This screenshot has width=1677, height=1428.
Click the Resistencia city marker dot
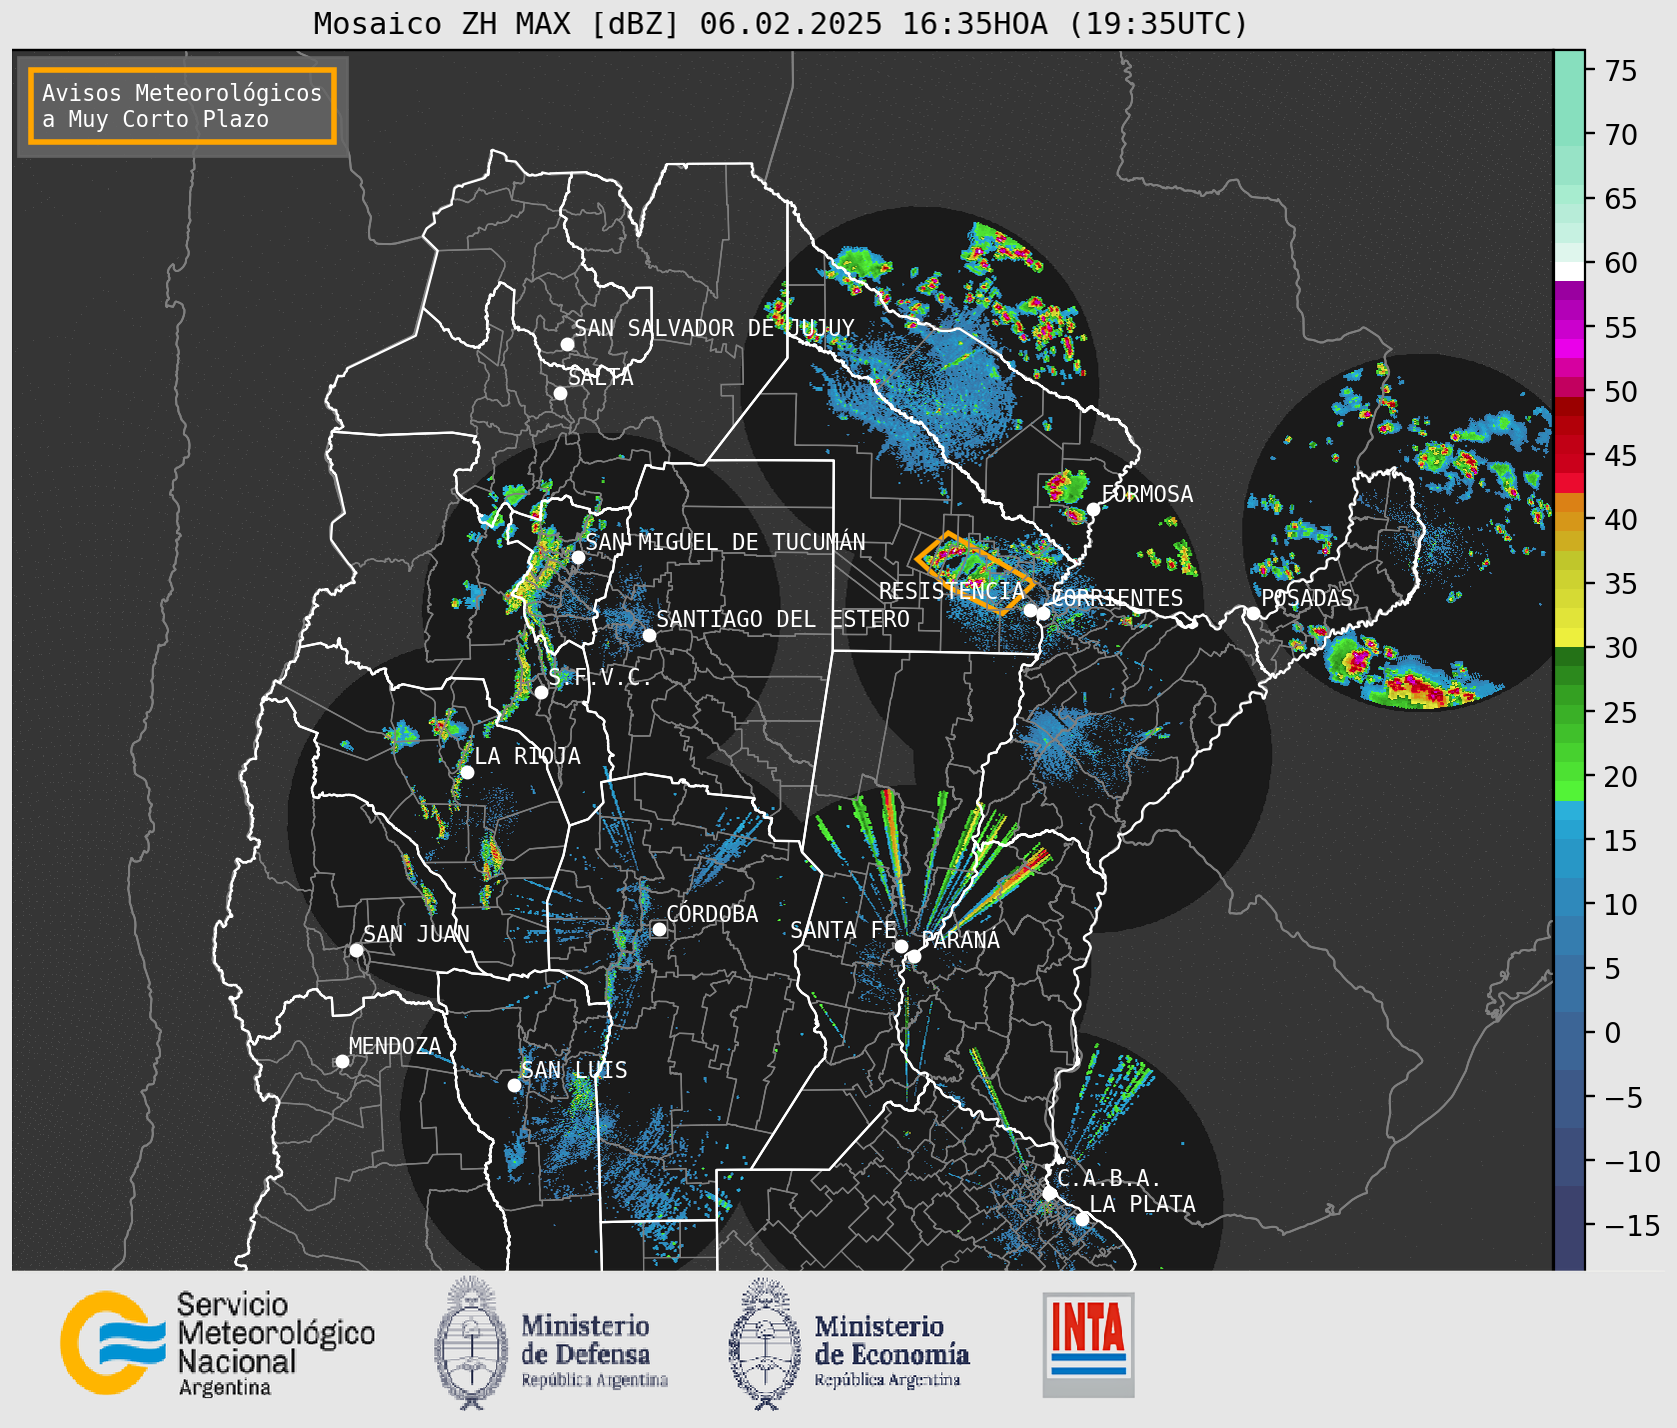(x=1030, y=610)
